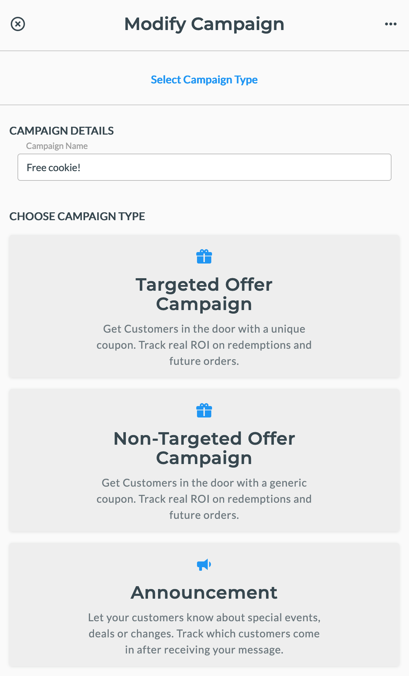The width and height of the screenshot is (409, 676).
Task: Click the Campaign Name input field
Action: [204, 167]
